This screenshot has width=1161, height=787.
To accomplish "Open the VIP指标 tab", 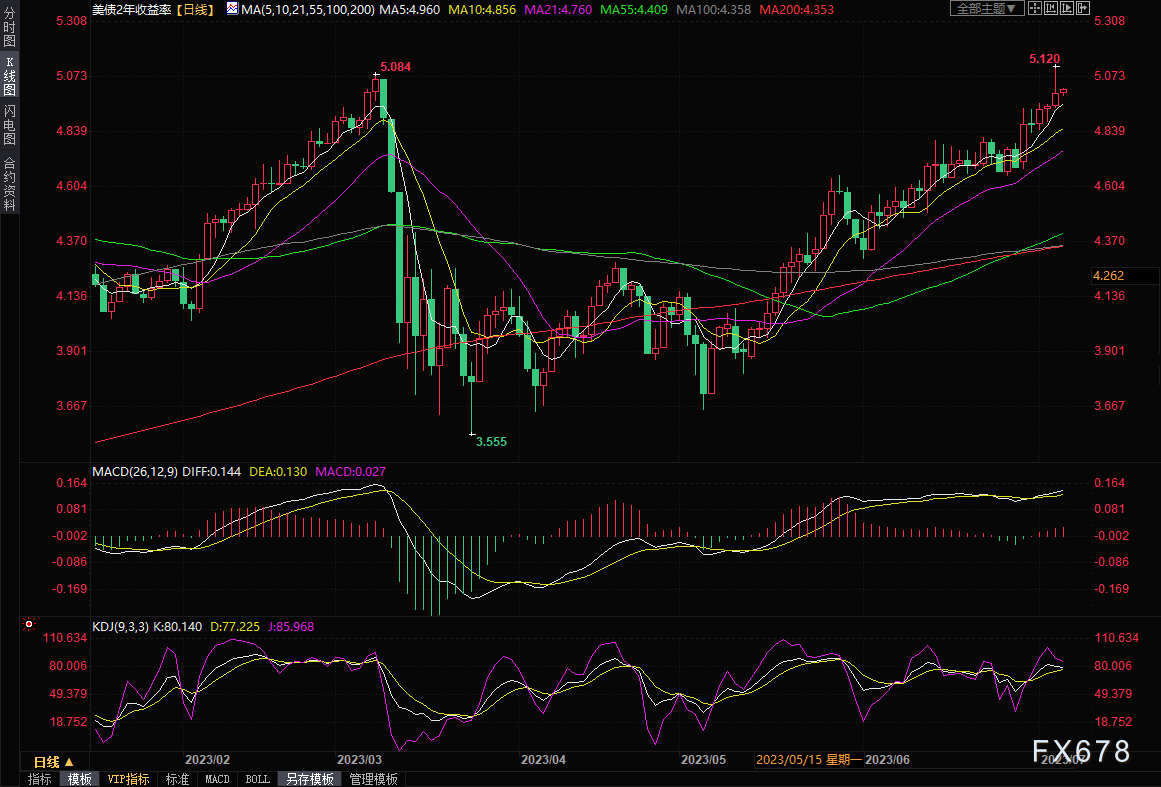I will click(x=128, y=779).
